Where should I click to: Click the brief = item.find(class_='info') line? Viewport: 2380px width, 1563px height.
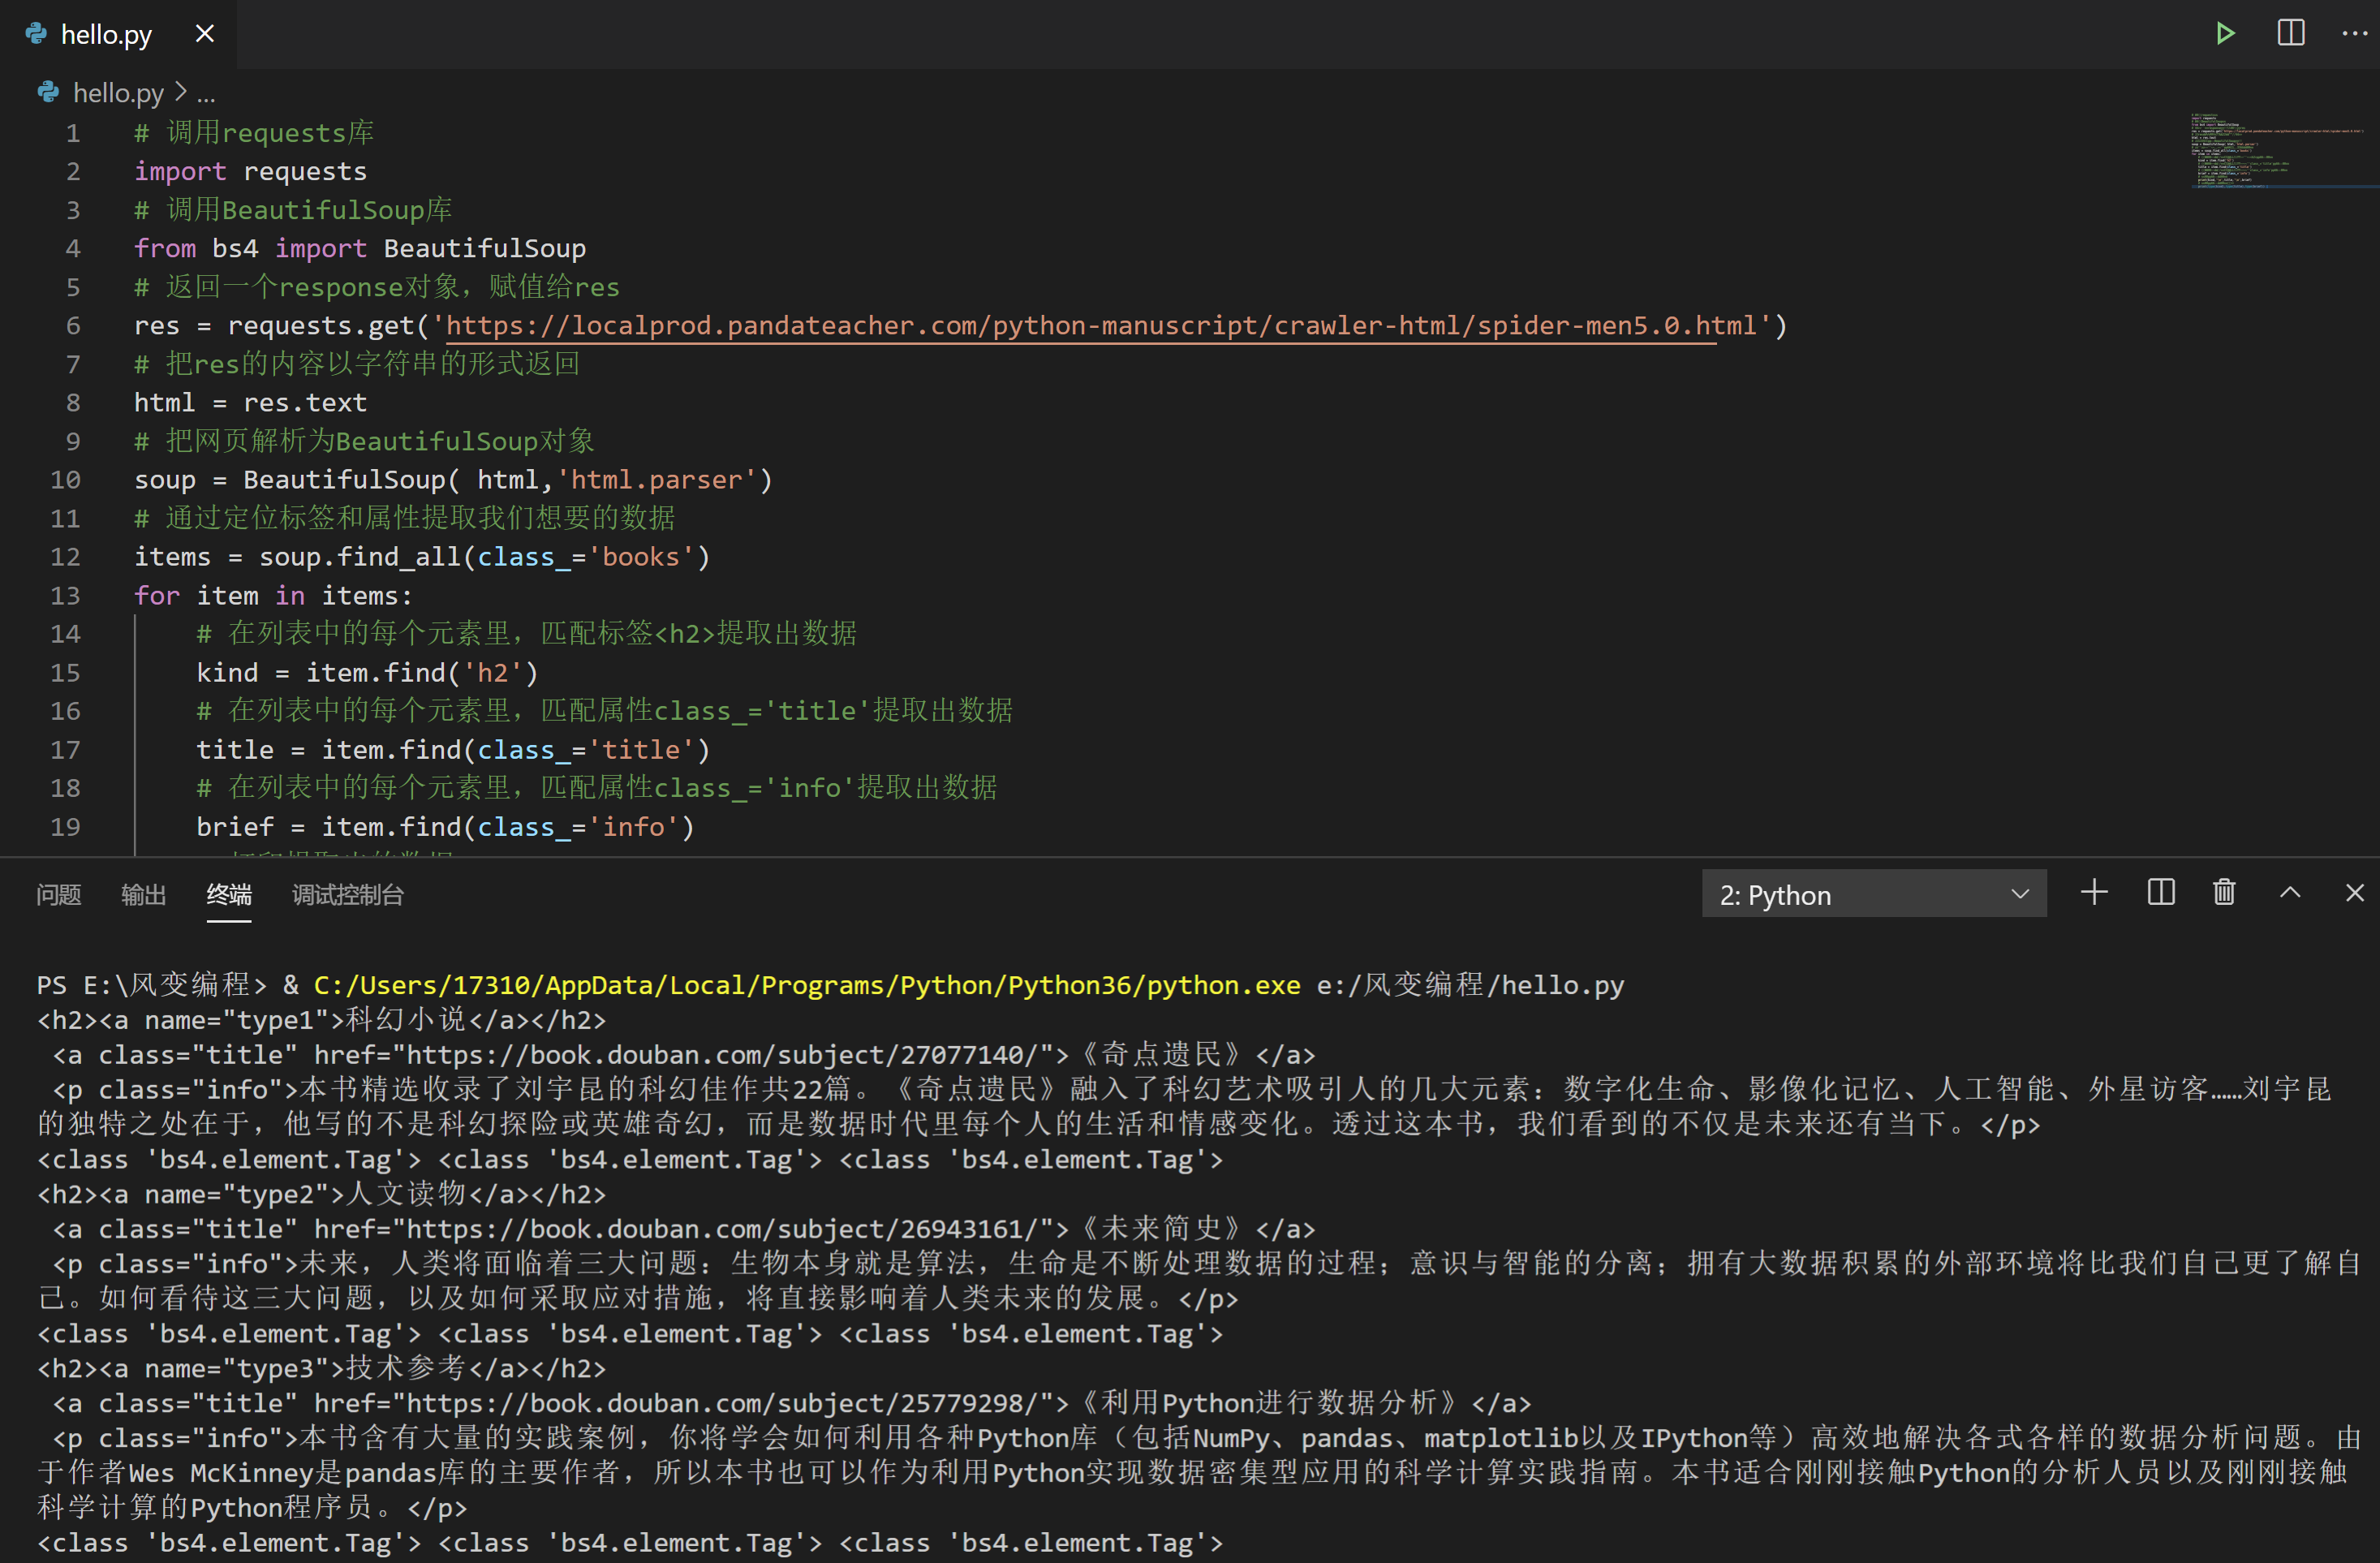click(445, 827)
